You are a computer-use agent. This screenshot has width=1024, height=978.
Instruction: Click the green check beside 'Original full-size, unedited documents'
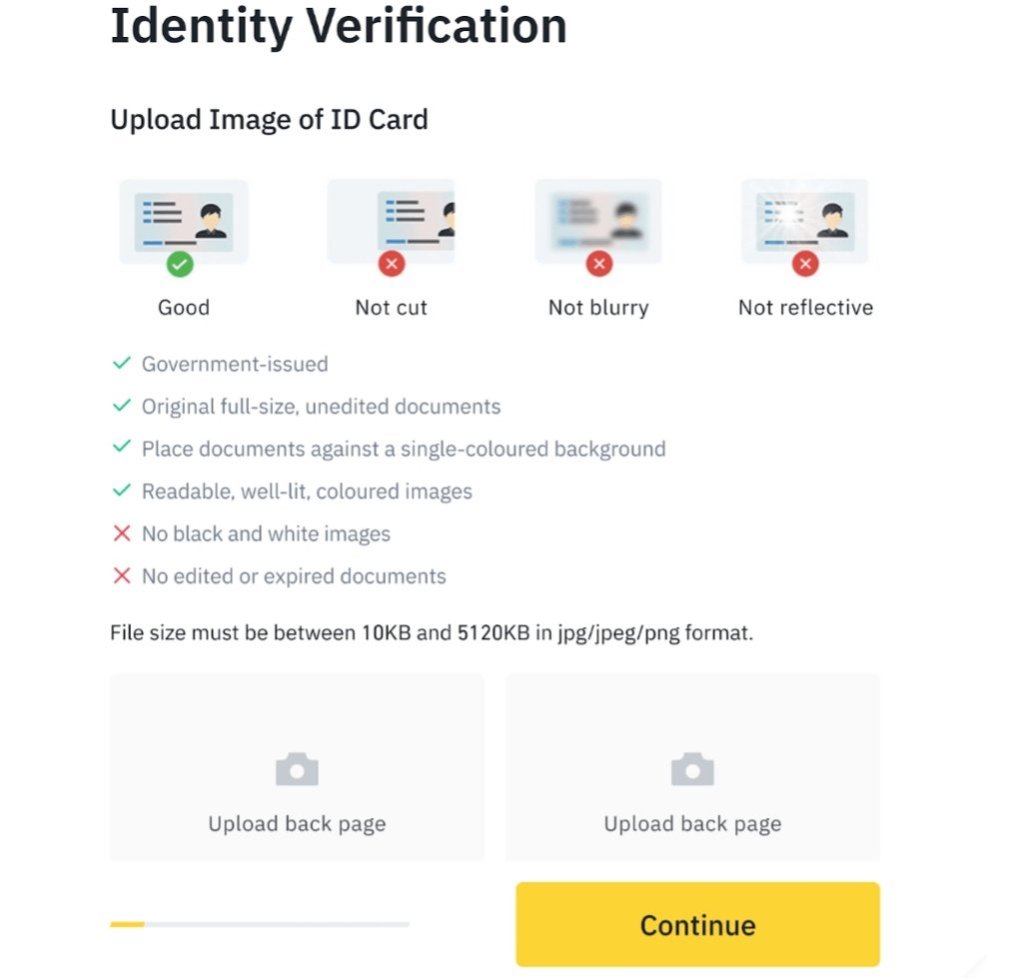[122, 406]
